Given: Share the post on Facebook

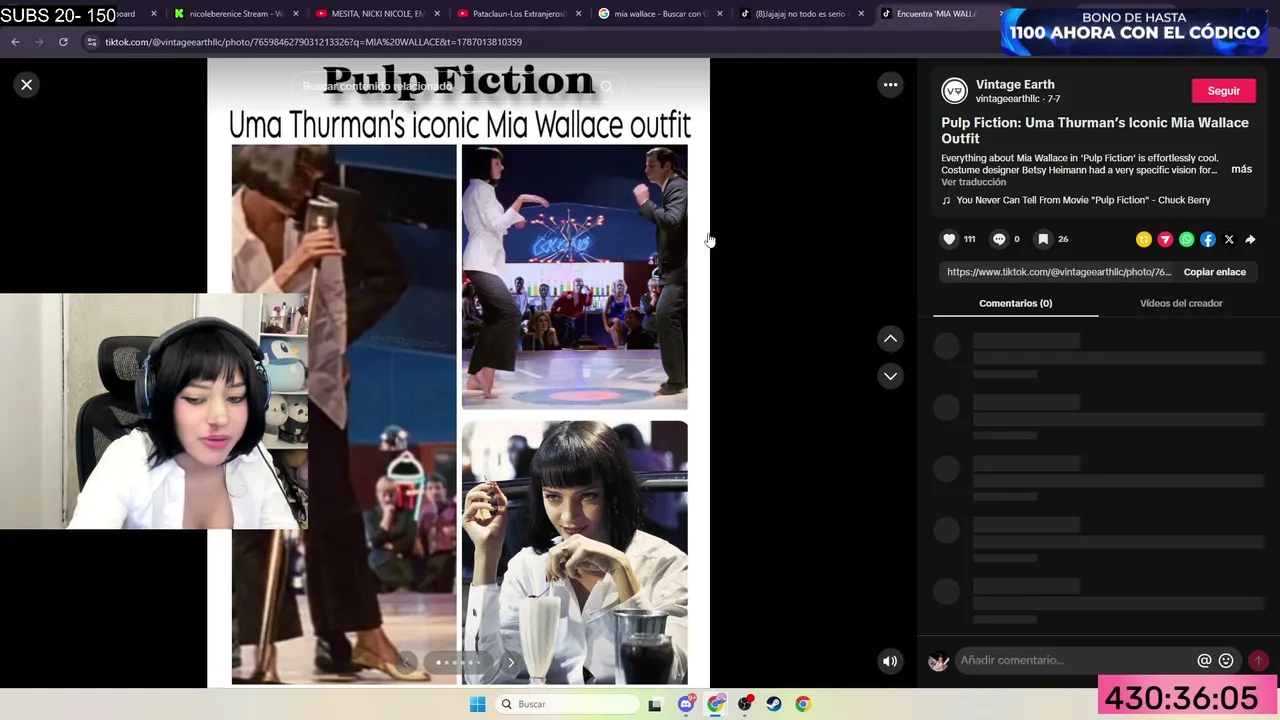Looking at the screenshot, I should click(1208, 240).
